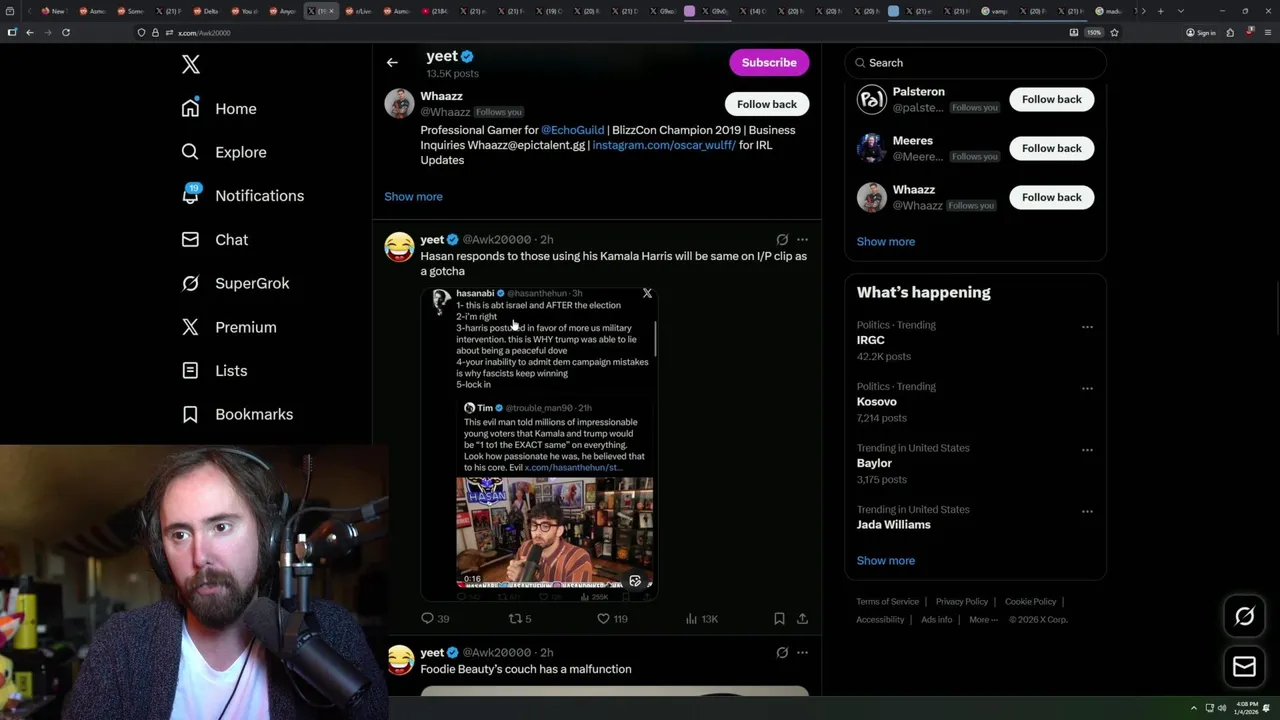Image resolution: width=1280 pixels, height=720 pixels.
Task: Bookmark this page with the star icon
Action: [x=1114, y=32]
